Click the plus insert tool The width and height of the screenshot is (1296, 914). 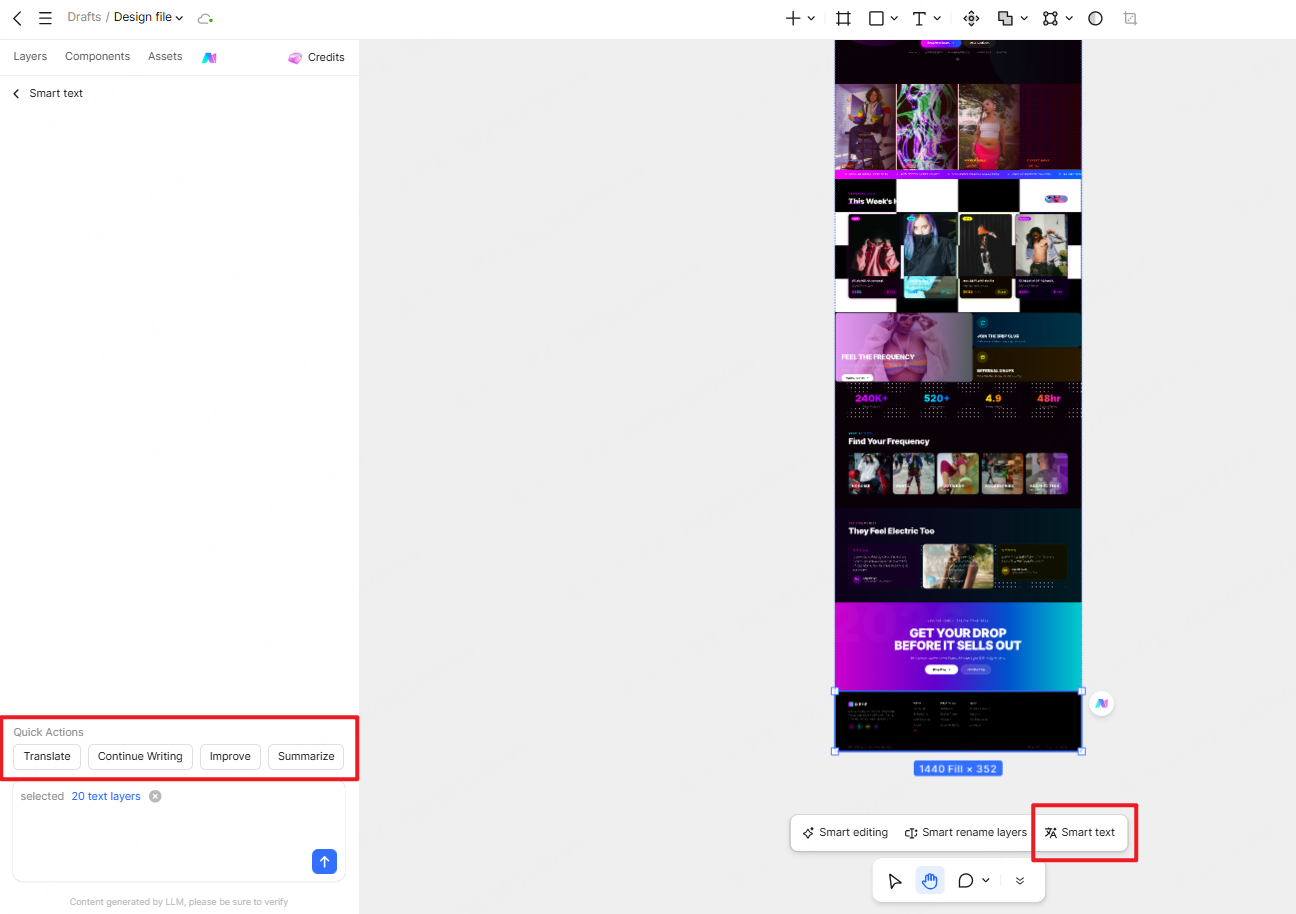793,18
